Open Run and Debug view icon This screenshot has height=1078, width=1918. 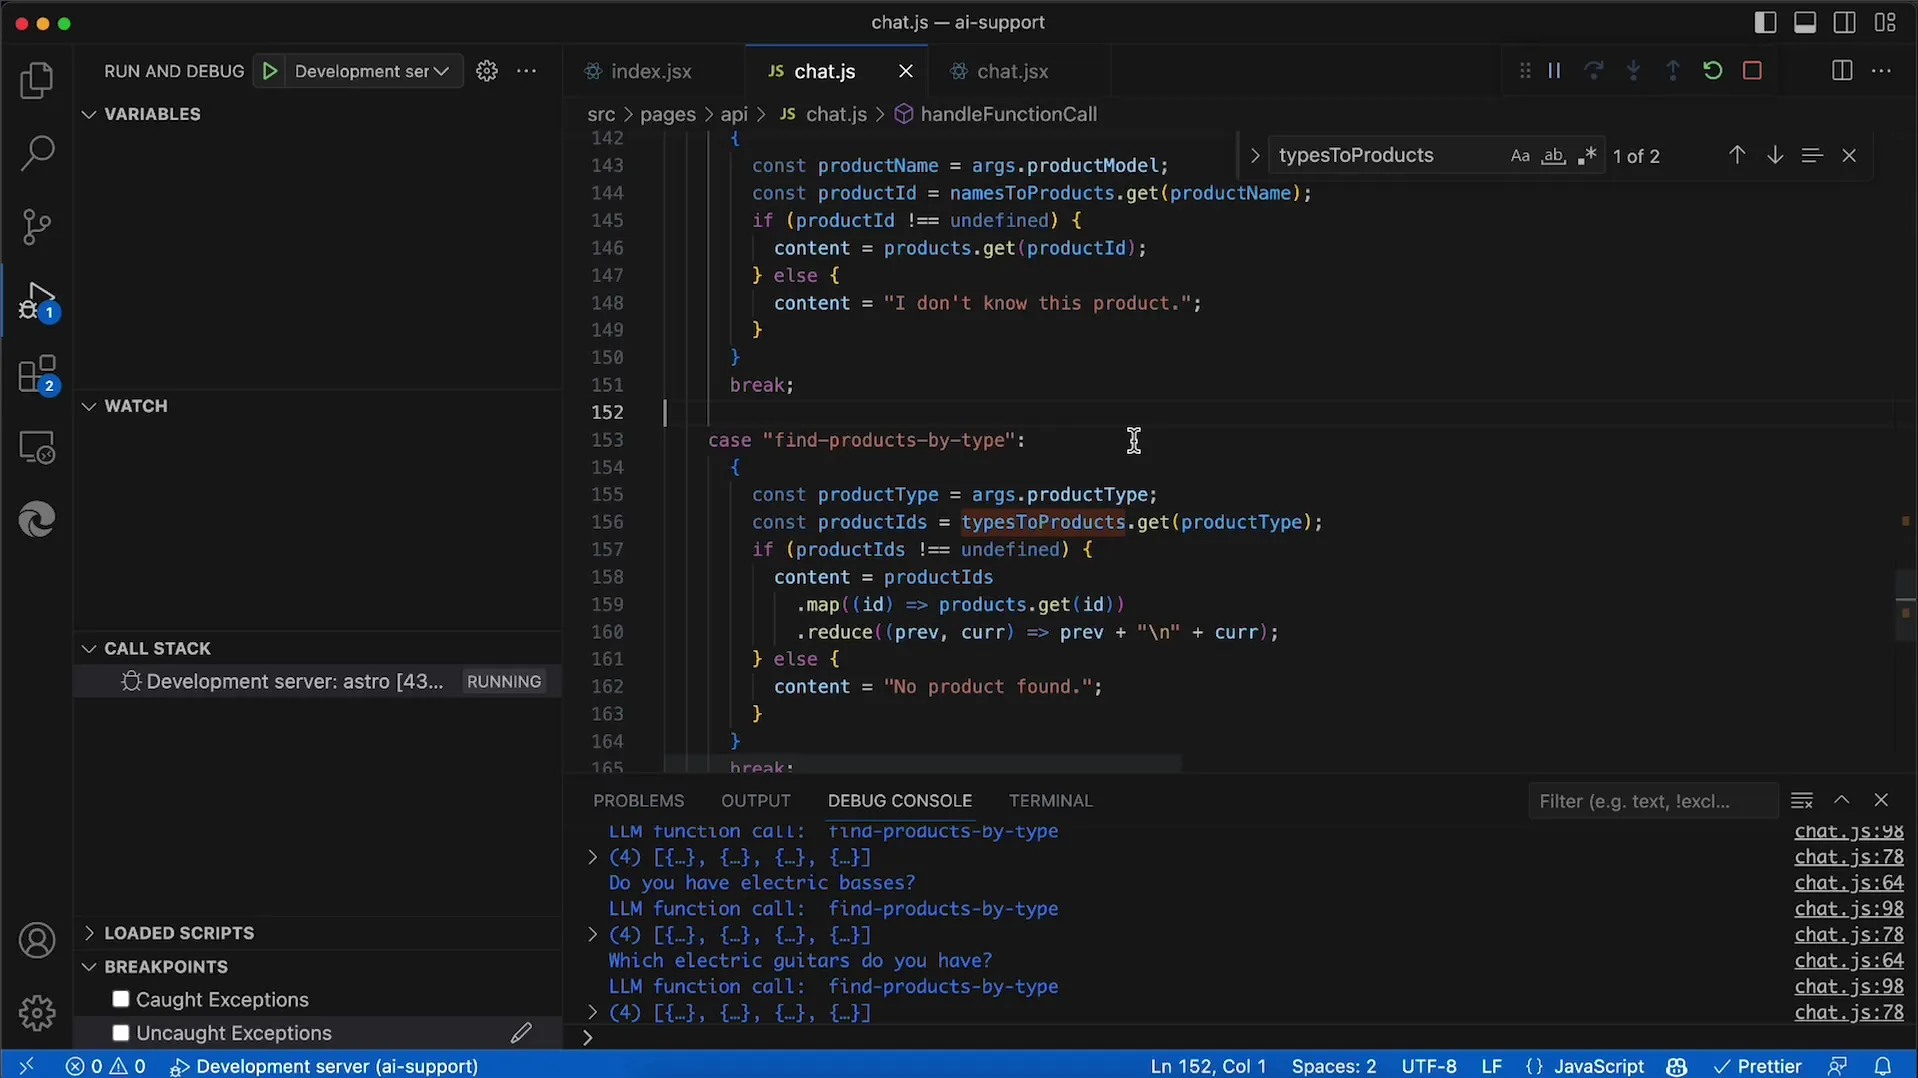tap(37, 301)
